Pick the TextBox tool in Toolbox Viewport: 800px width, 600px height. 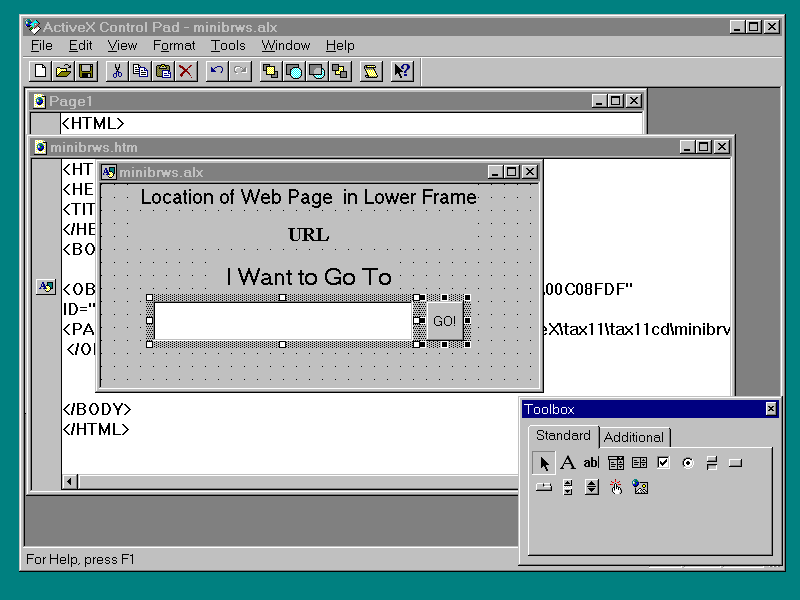pos(591,463)
